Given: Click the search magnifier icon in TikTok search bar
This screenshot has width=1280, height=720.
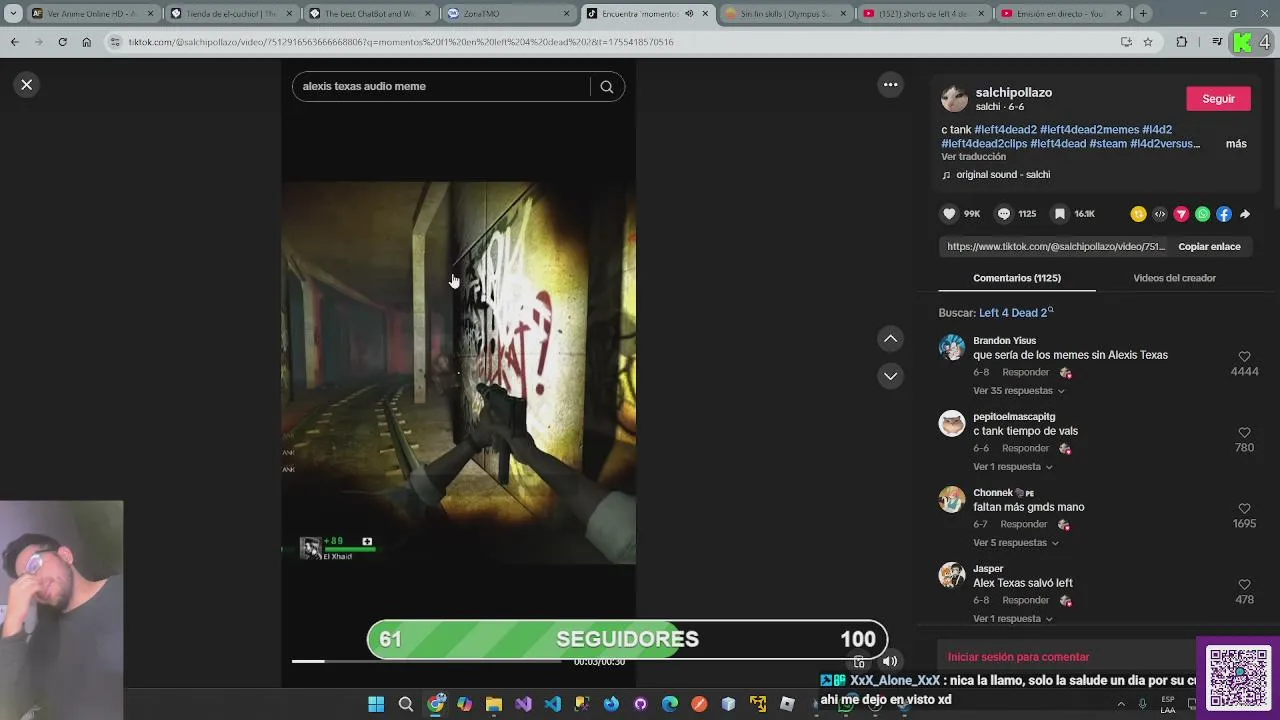Looking at the screenshot, I should click(x=606, y=87).
